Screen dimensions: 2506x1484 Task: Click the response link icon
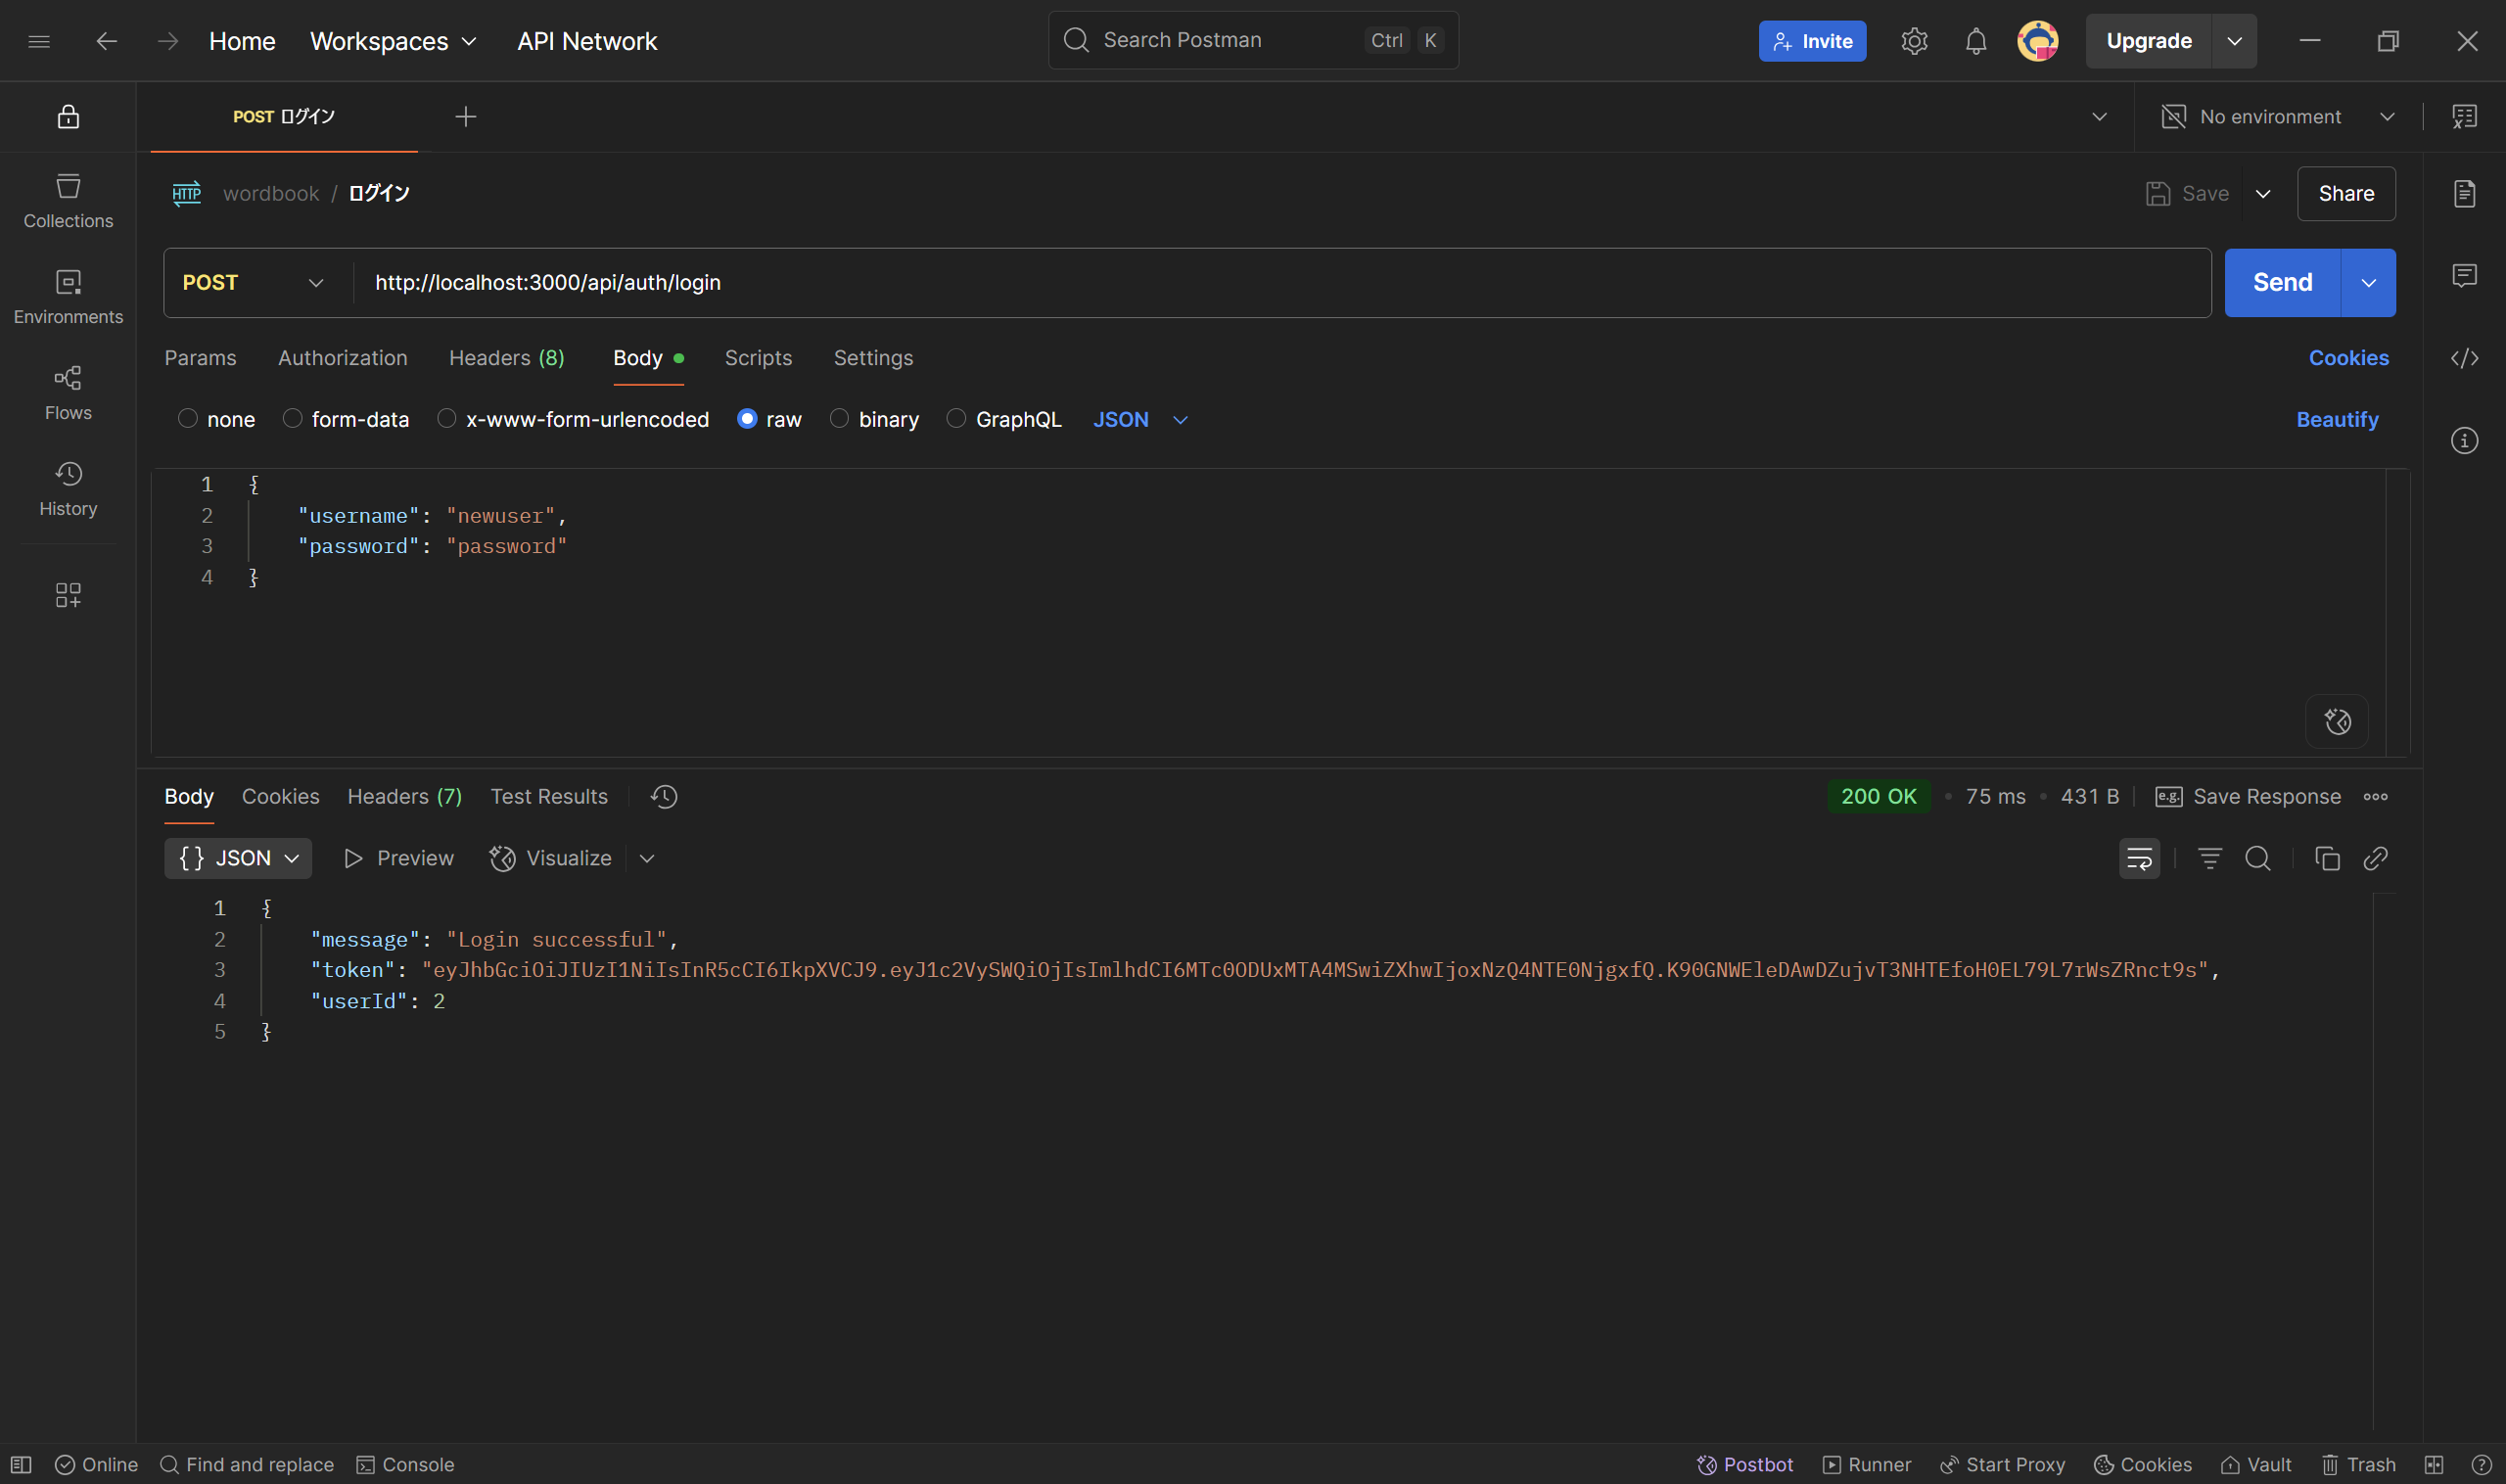(2376, 859)
